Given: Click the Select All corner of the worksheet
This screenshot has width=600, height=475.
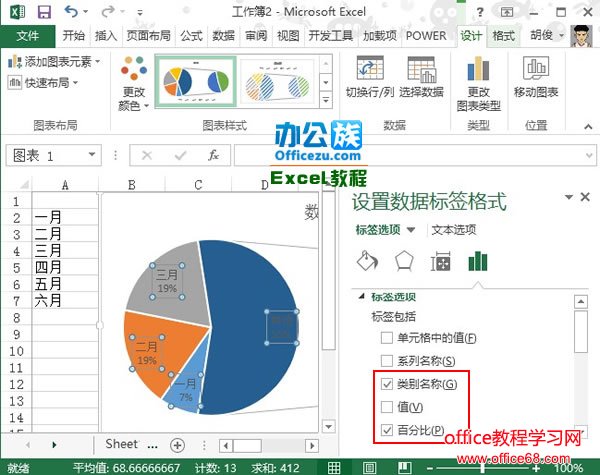Looking at the screenshot, I should 24,185.
